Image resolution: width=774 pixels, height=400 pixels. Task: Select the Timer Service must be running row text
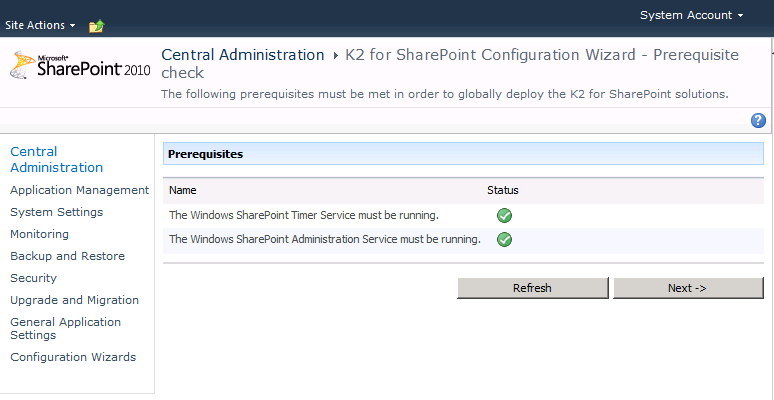pos(304,216)
